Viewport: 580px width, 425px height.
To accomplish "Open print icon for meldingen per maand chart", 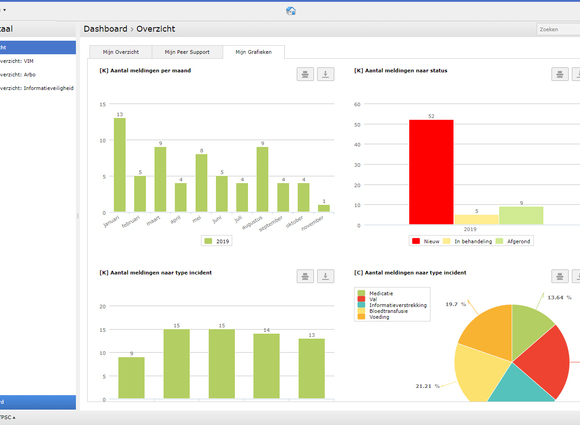I will 305,74.
